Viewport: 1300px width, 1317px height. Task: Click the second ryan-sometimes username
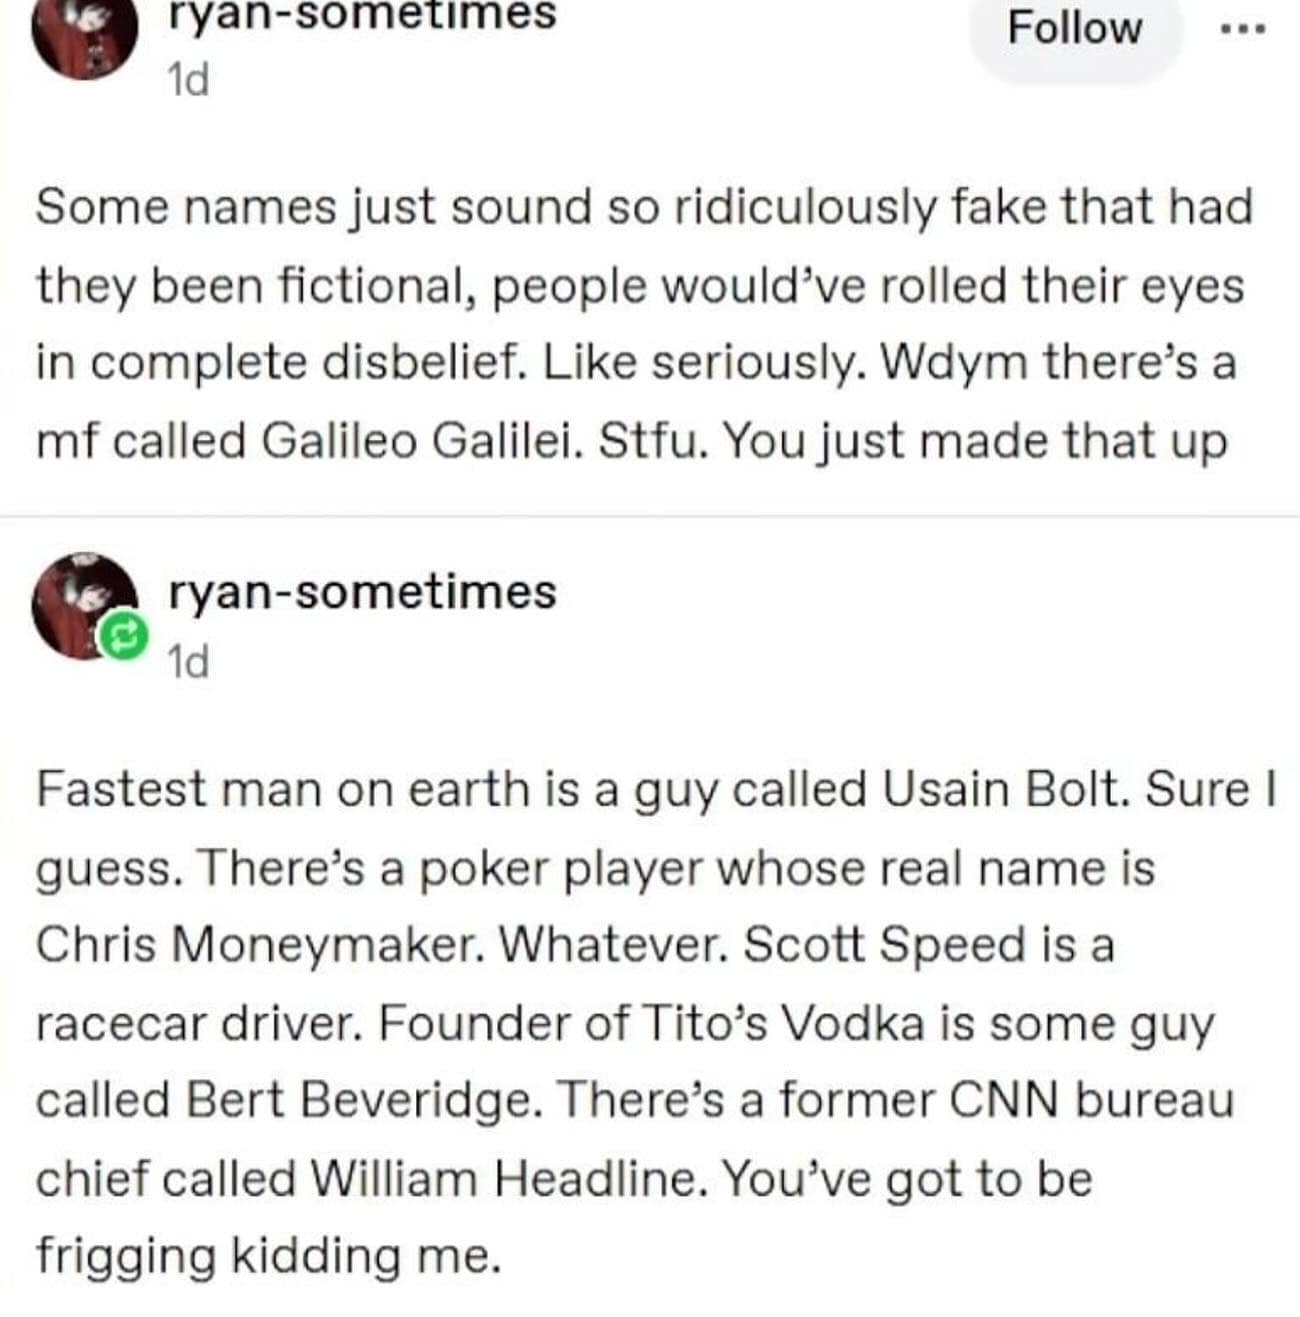[363, 590]
